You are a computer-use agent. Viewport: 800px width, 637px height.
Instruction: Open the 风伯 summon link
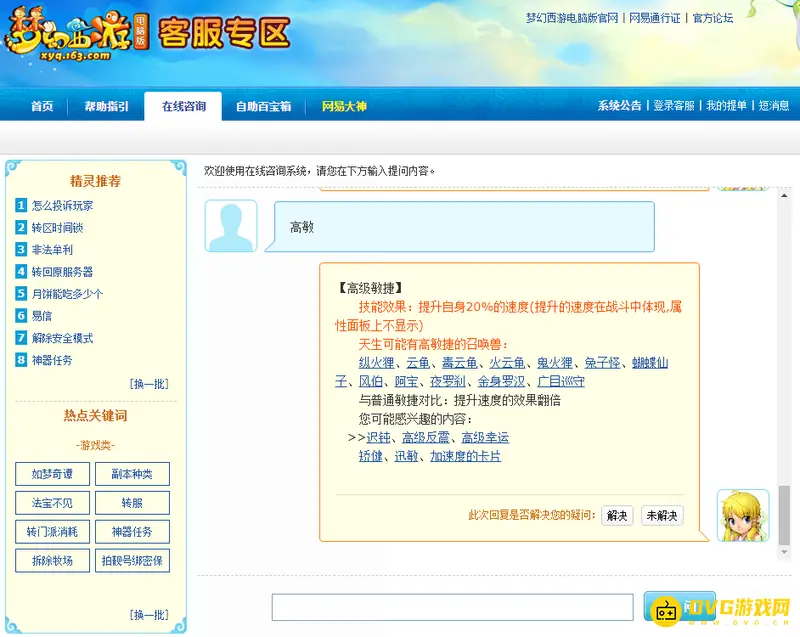(x=371, y=381)
